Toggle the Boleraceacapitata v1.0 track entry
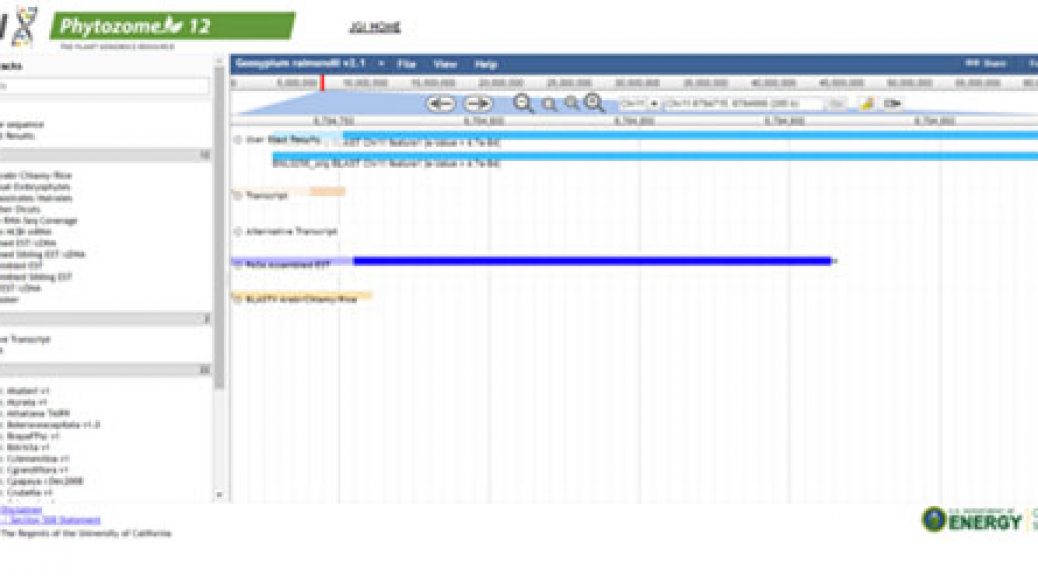Screen dimensions: 1038x576 [52, 424]
